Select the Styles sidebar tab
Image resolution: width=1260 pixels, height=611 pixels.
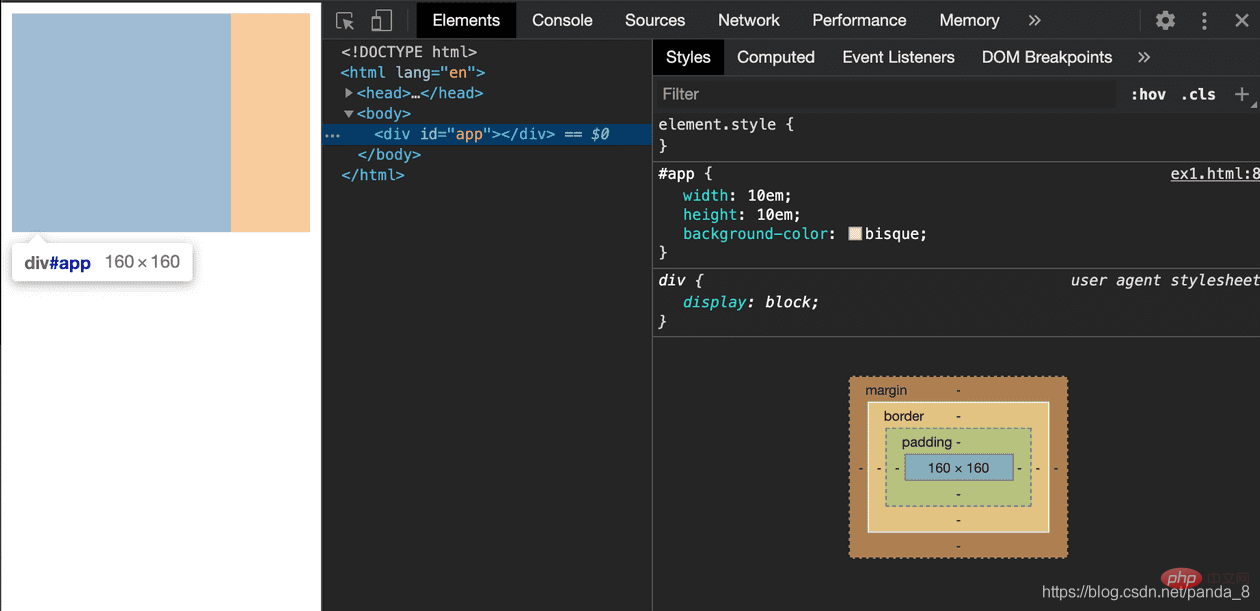(688, 57)
